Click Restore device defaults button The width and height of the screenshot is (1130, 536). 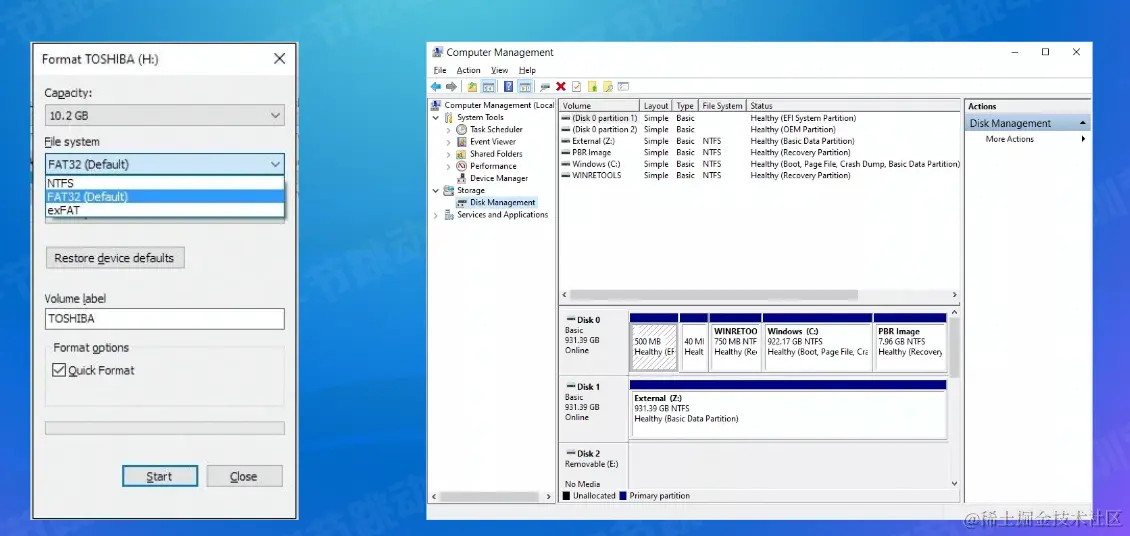click(x=114, y=258)
